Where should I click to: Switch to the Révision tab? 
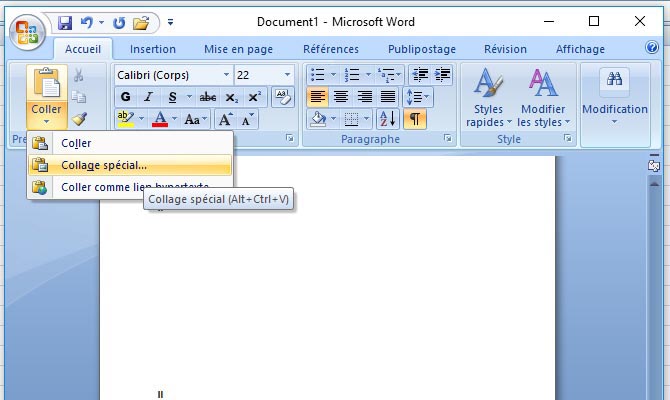coord(505,49)
